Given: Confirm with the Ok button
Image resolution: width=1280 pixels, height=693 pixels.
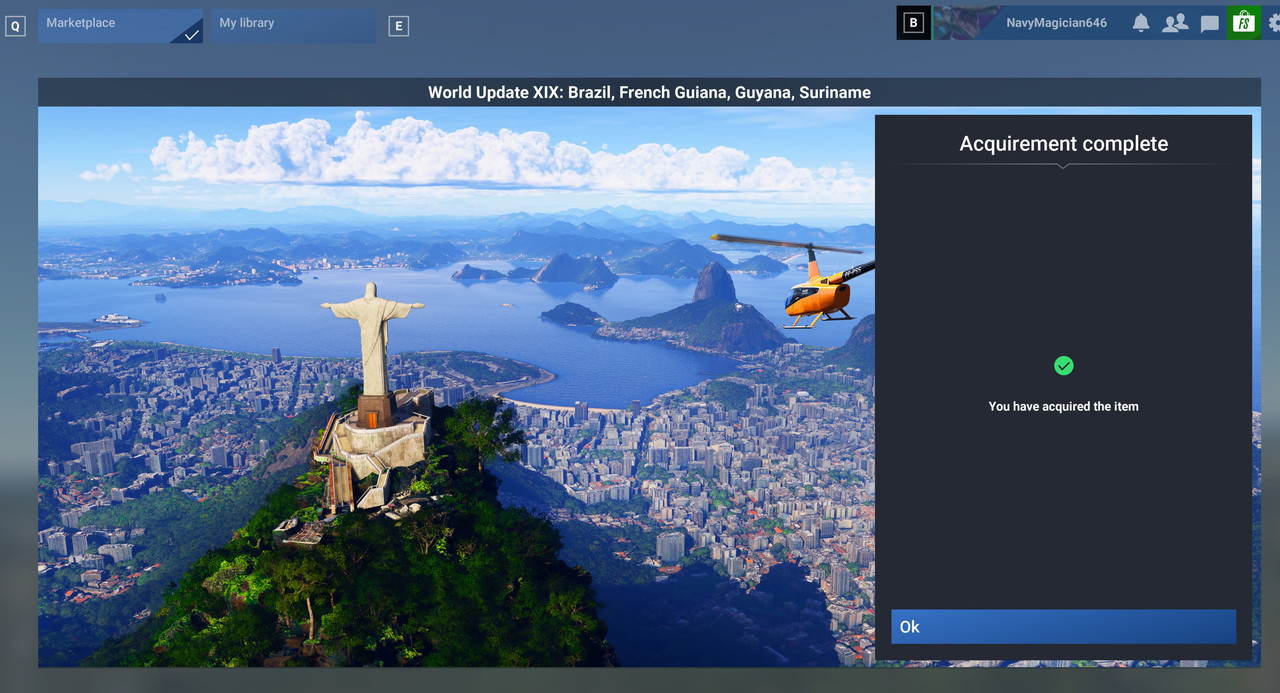Looking at the screenshot, I should [x=1064, y=627].
